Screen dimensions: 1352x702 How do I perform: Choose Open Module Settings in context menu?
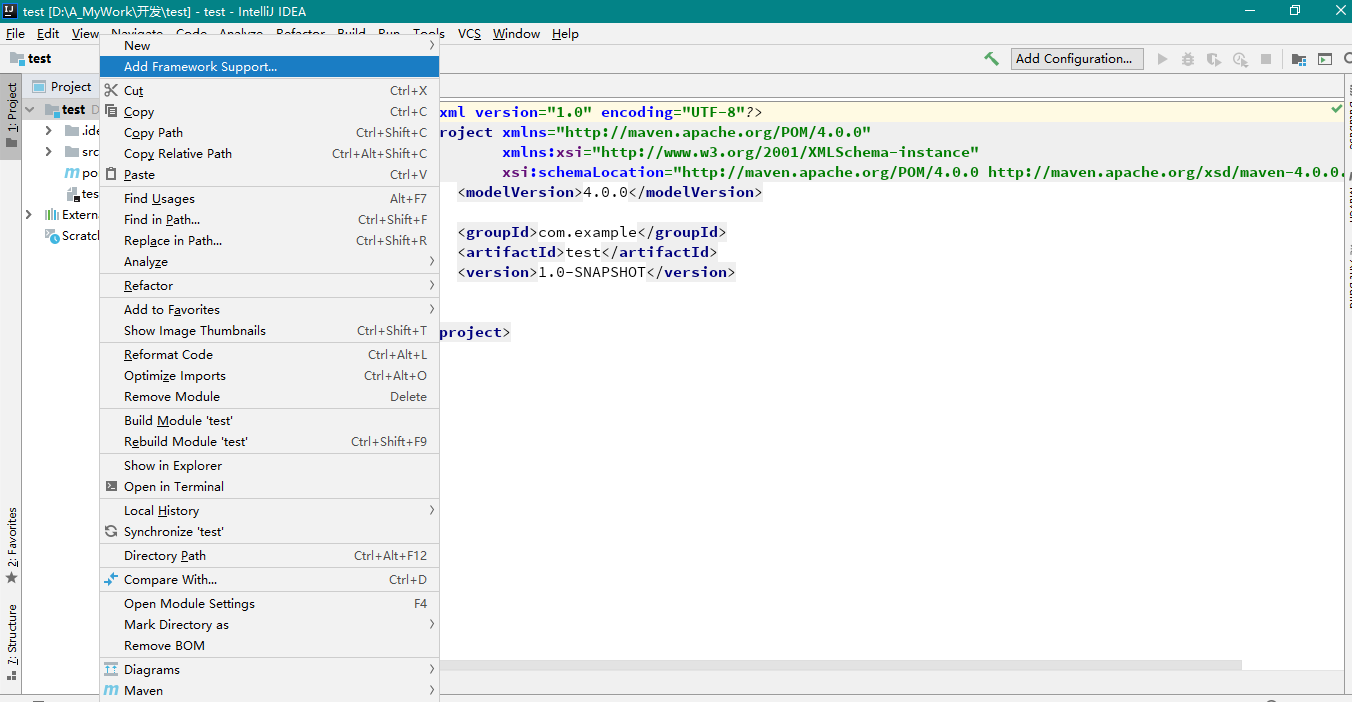(x=189, y=604)
